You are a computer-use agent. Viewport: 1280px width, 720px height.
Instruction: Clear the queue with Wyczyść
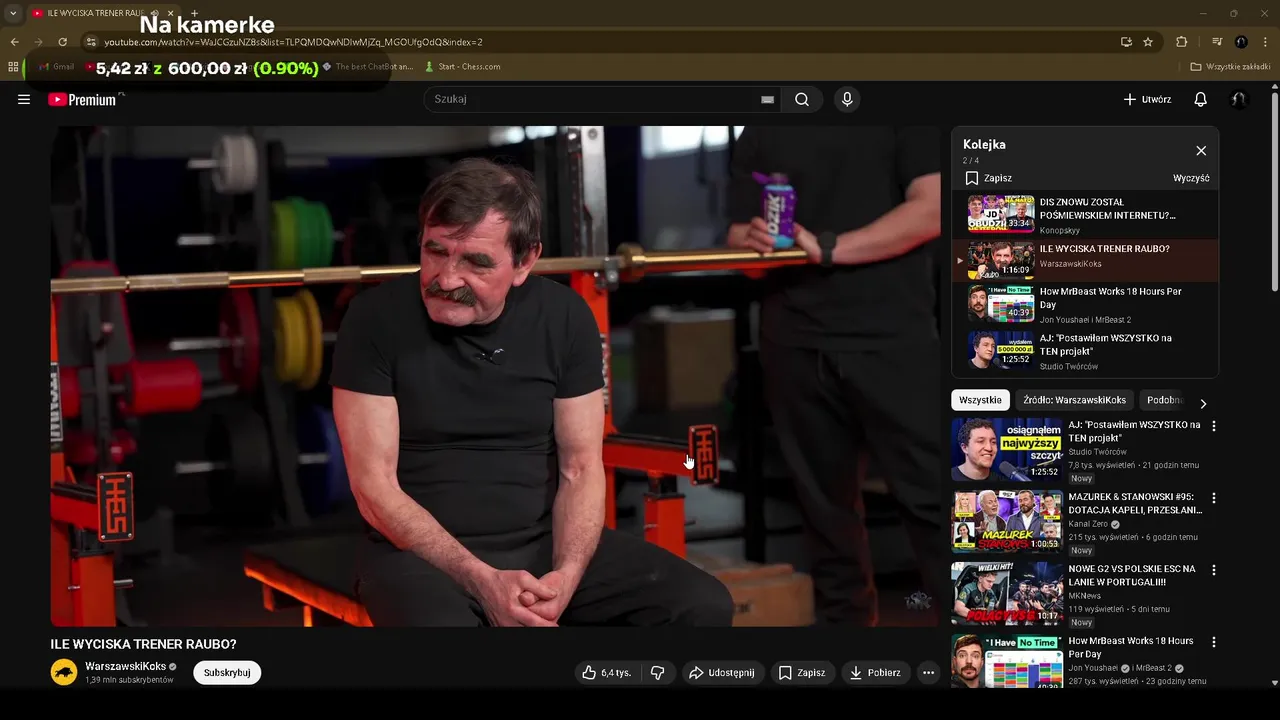pyautogui.click(x=1191, y=178)
